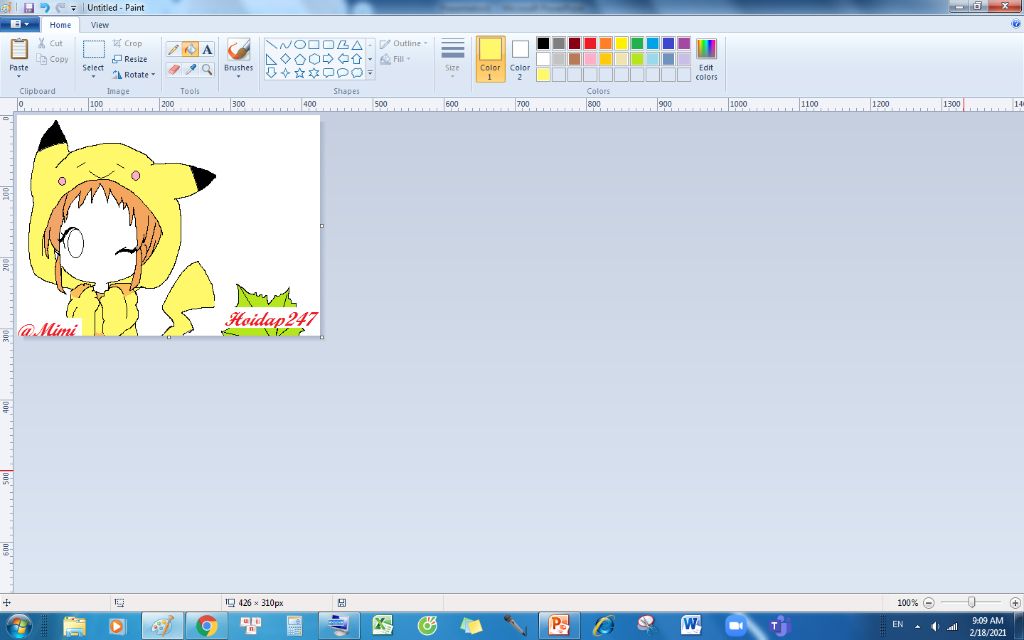
Task: Open the Select tool dropdown
Action: pyautogui.click(x=93, y=76)
